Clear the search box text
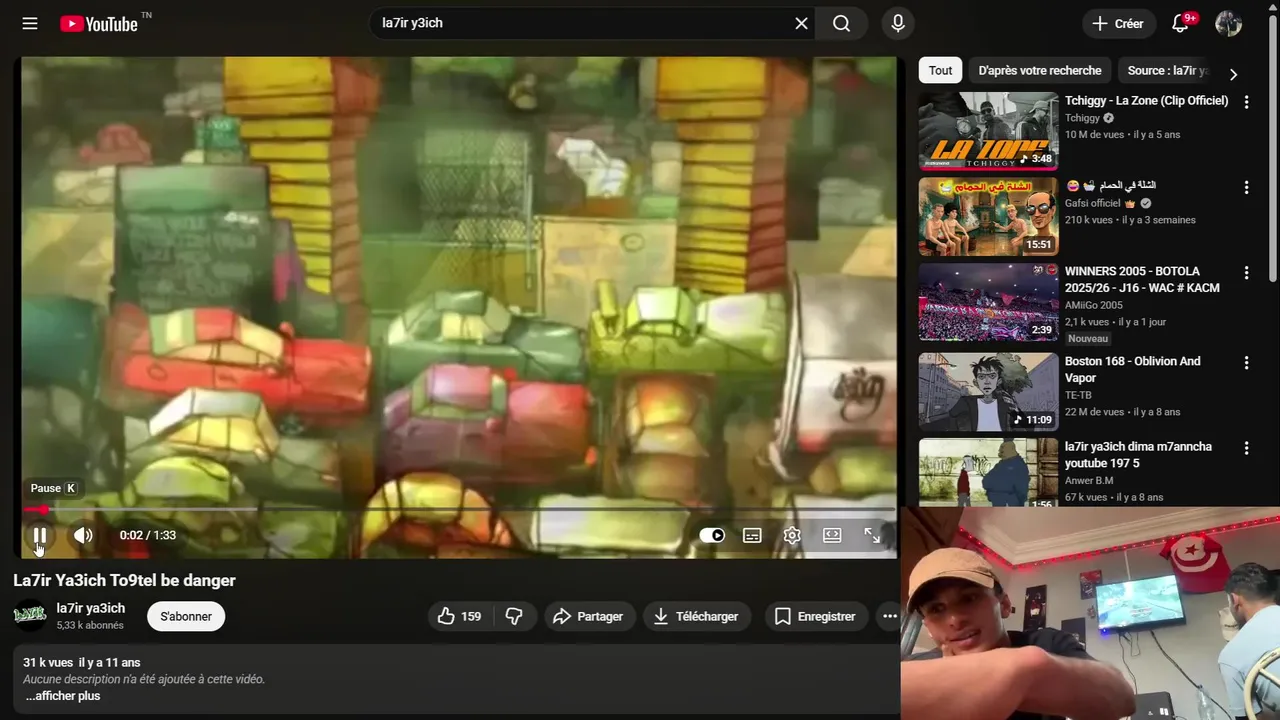This screenshot has height=720, width=1280. coord(801,23)
